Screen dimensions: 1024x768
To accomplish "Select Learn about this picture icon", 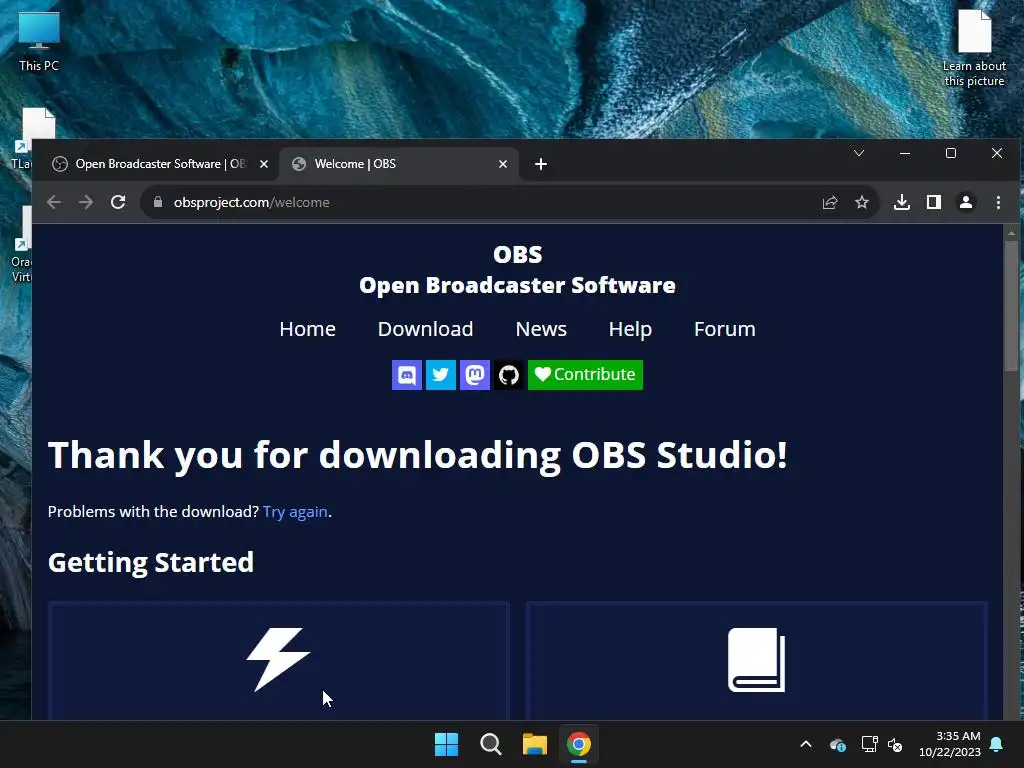I will click(x=974, y=48).
